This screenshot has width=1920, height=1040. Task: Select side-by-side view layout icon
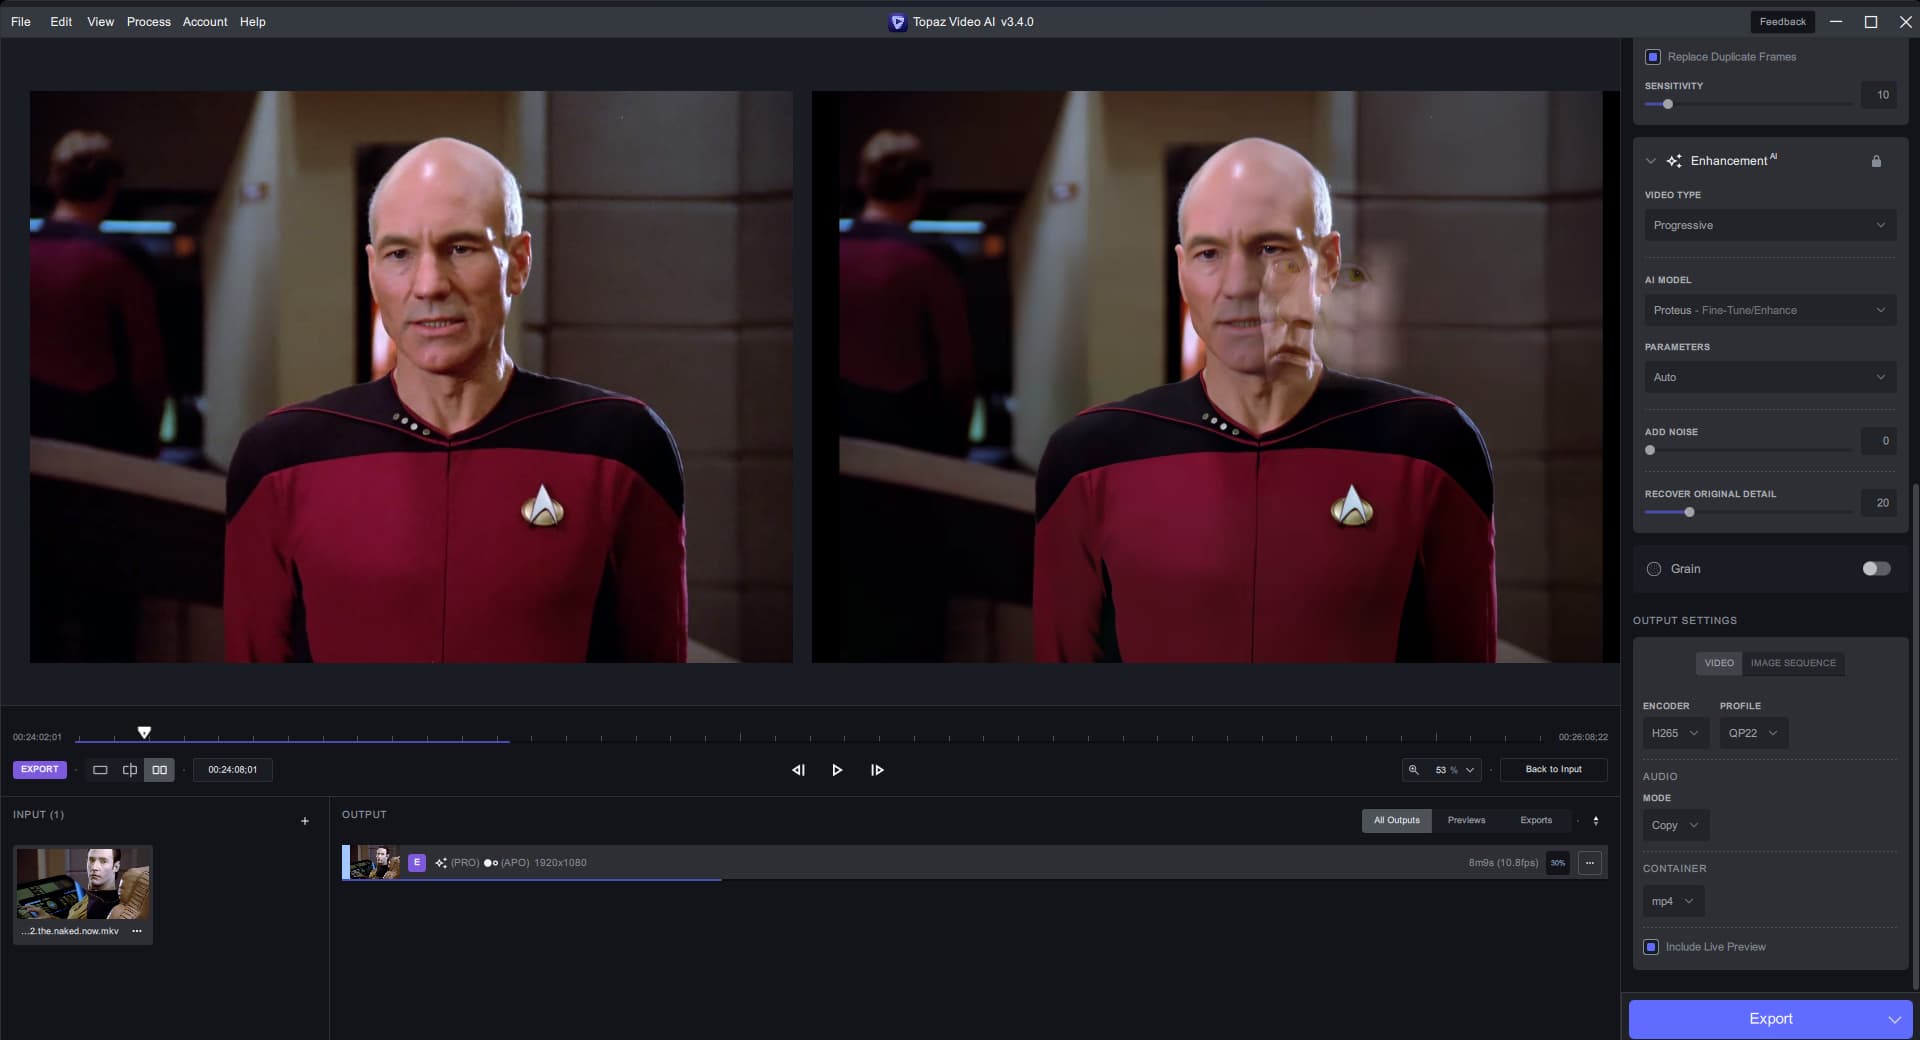click(x=159, y=770)
